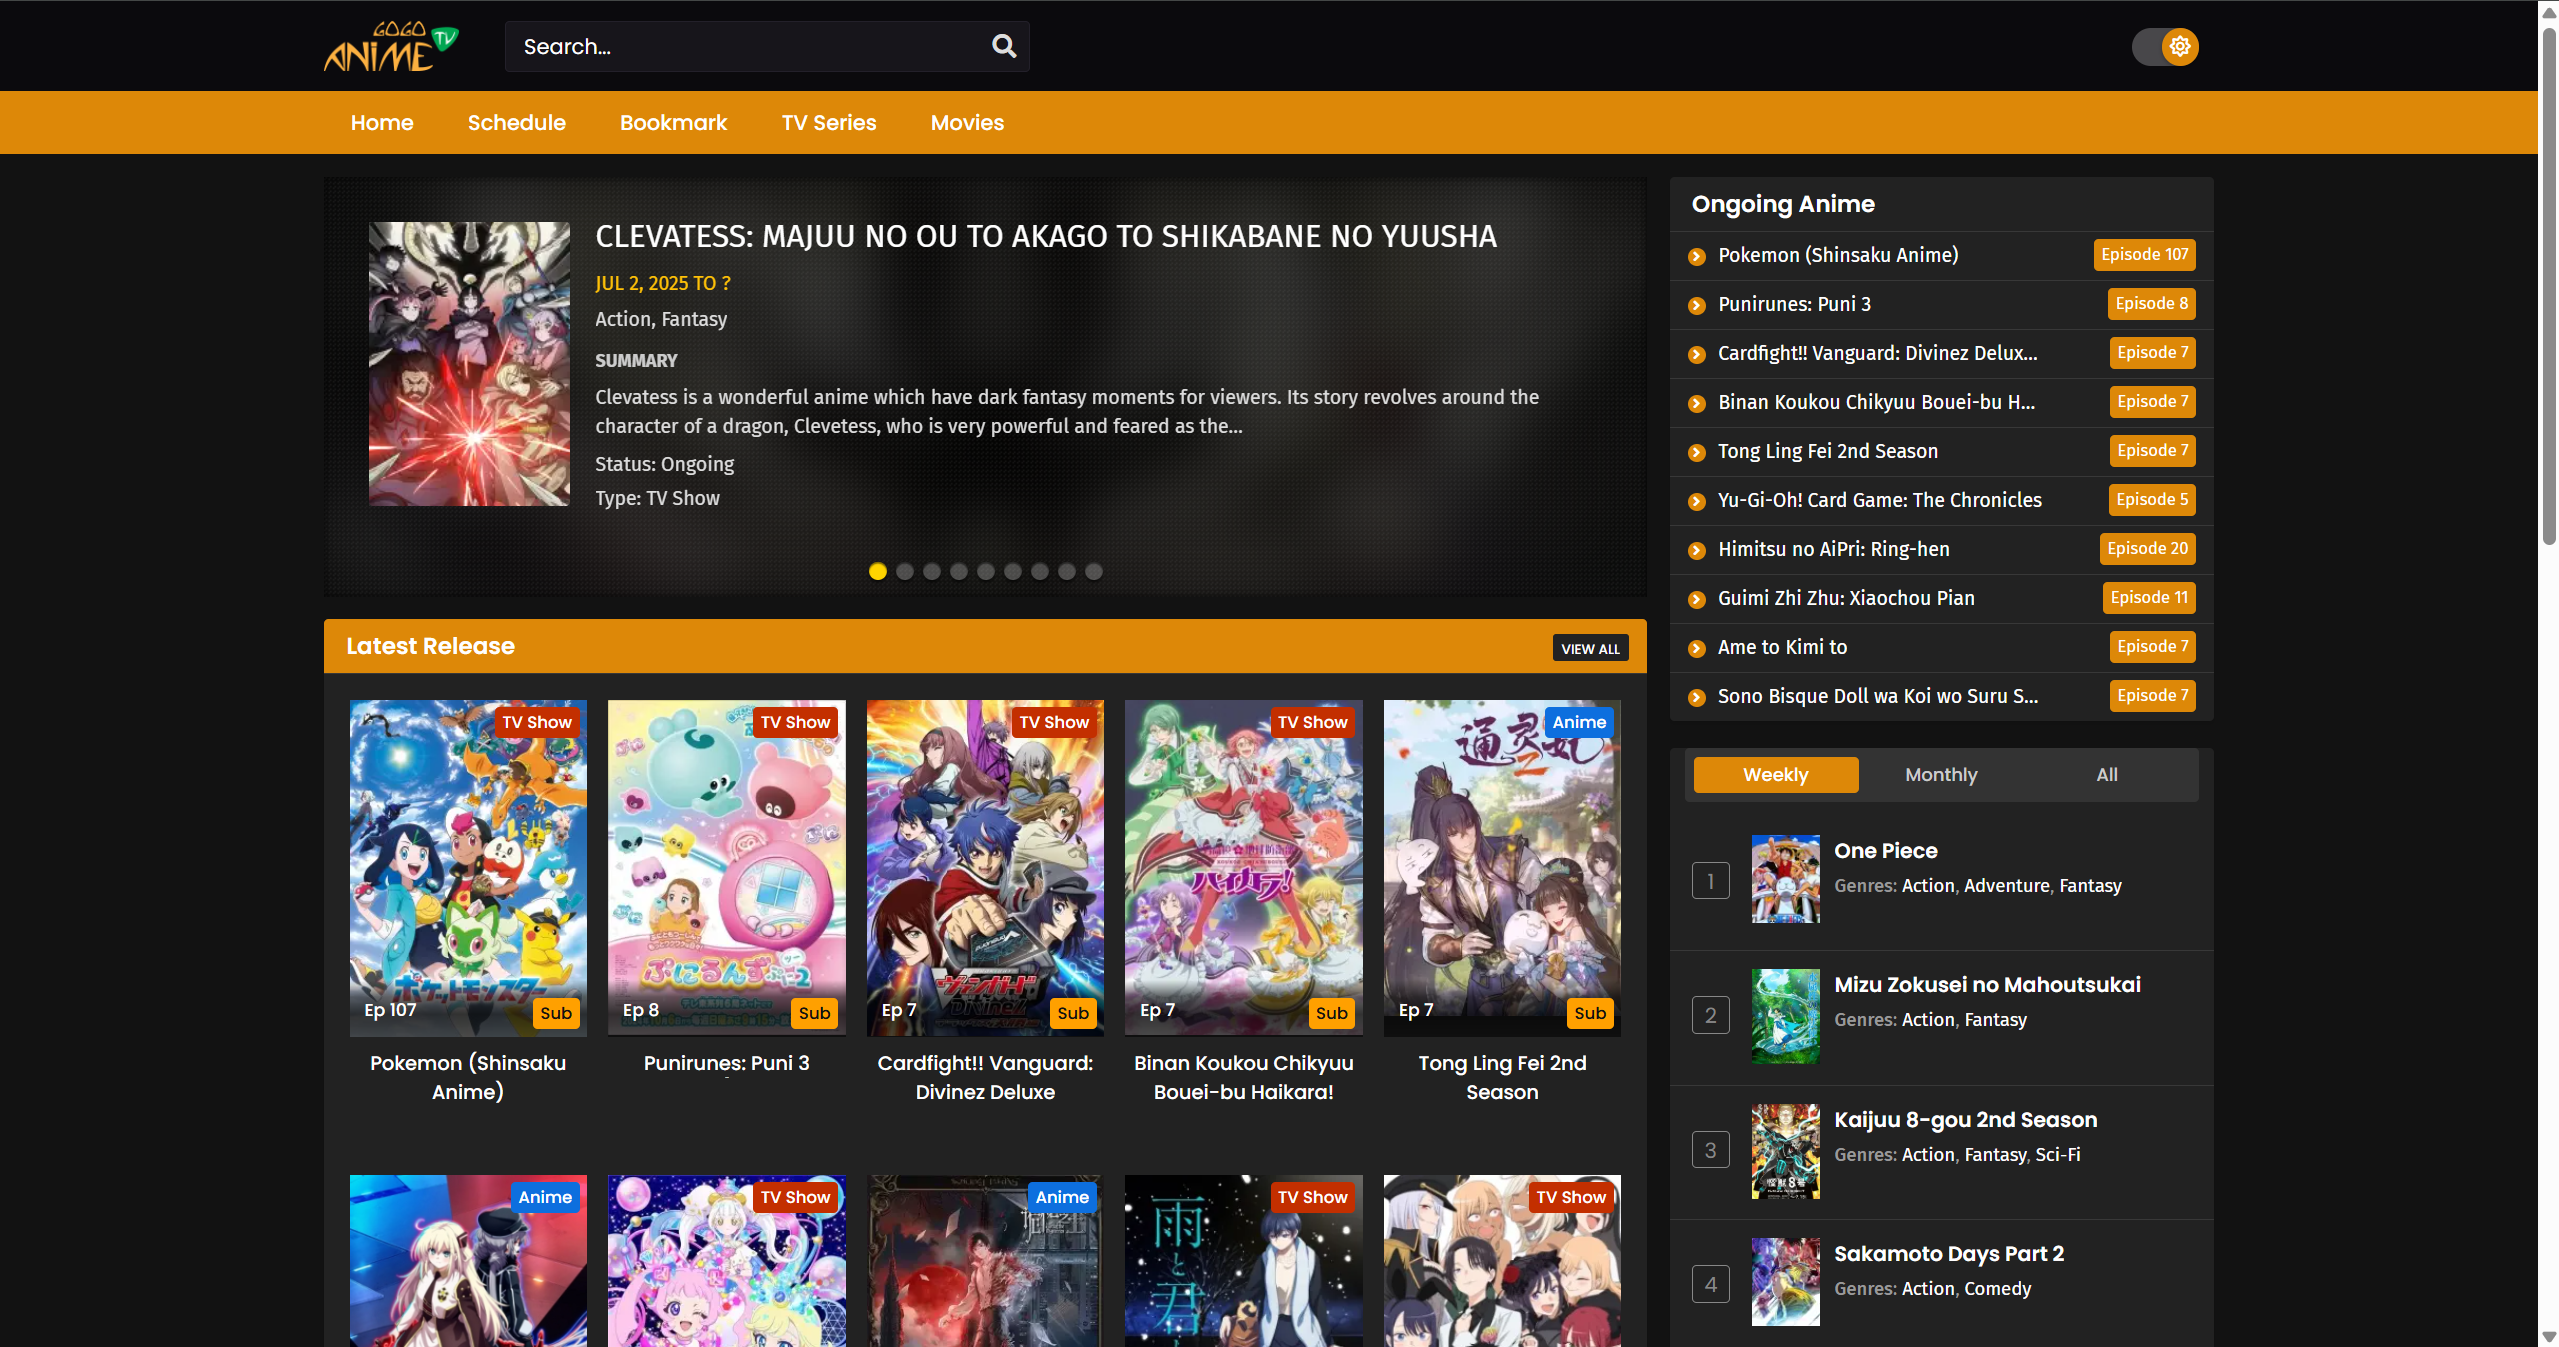This screenshot has width=2559, height=1347.
Task: Open the Ame to Kimi to link
Action: (1783, 647)
